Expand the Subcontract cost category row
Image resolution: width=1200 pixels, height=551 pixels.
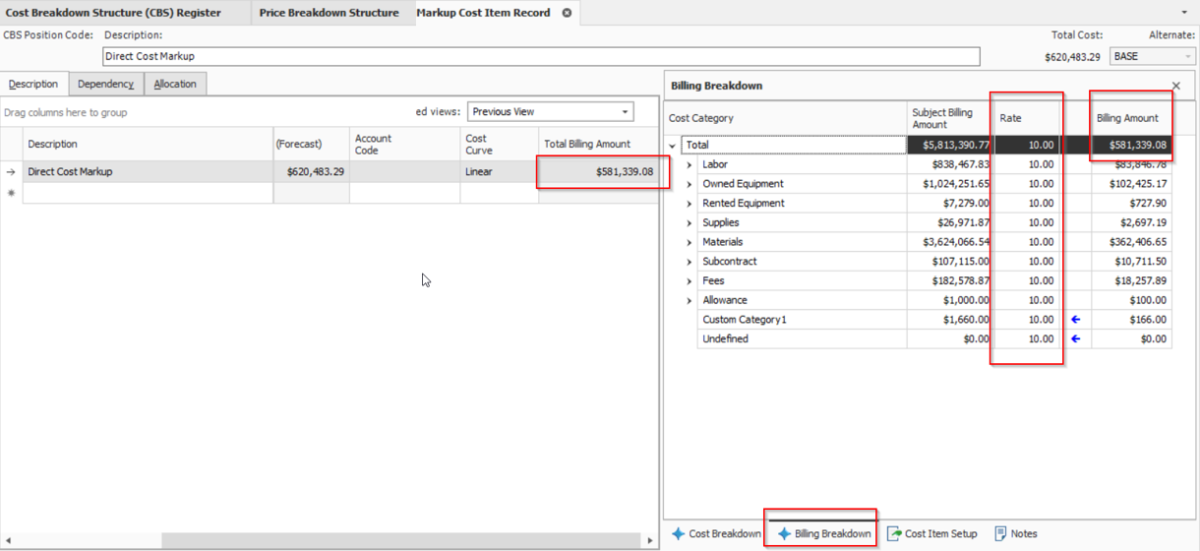(x=689, y=262)
